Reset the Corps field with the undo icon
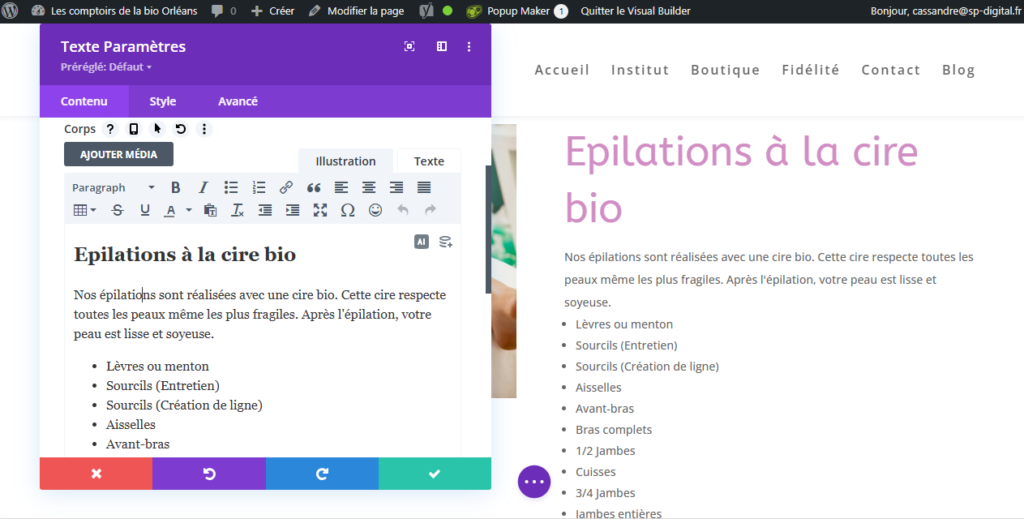The height and width of the screenshot is (519, 1024). point(181,129)
